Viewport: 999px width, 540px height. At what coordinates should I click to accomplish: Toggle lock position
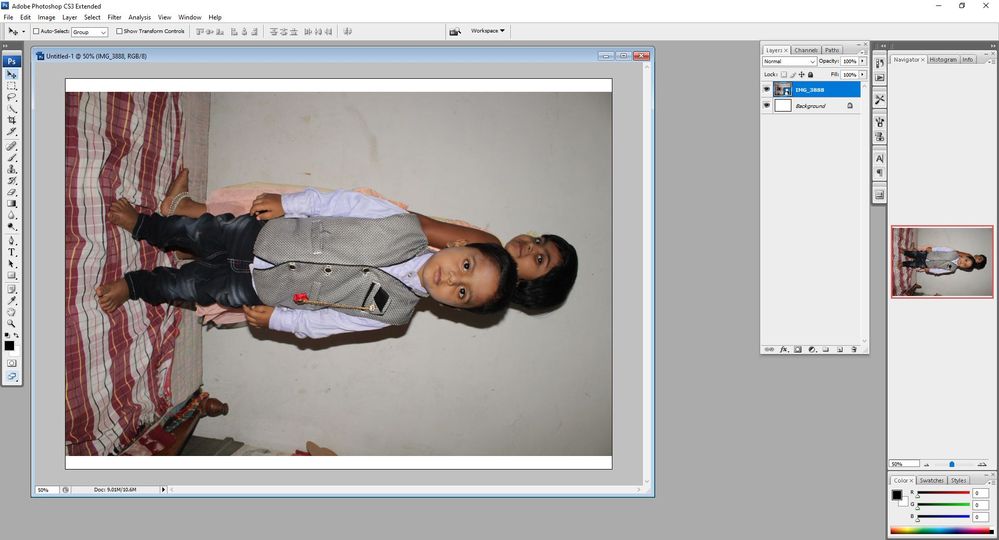pyautogui.click(x=801, y=75)
